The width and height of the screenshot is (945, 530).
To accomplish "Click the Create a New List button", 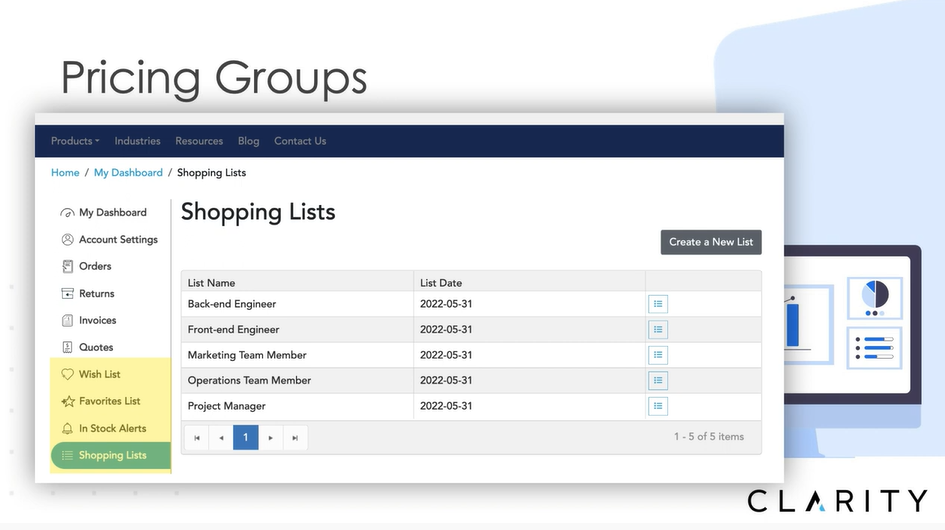I will 711,242.
